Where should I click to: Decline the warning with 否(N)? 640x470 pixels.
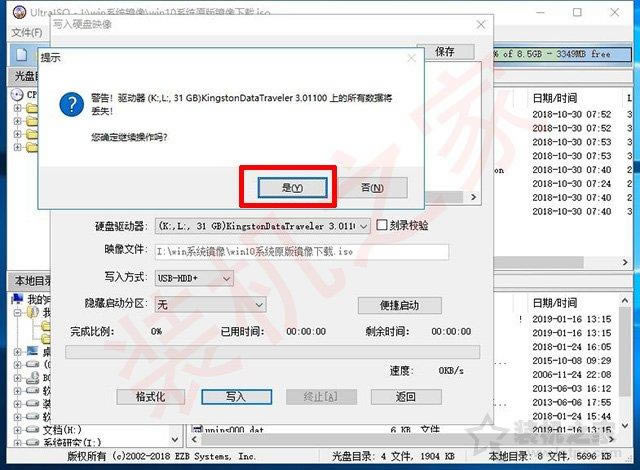[x=372, y=188]
